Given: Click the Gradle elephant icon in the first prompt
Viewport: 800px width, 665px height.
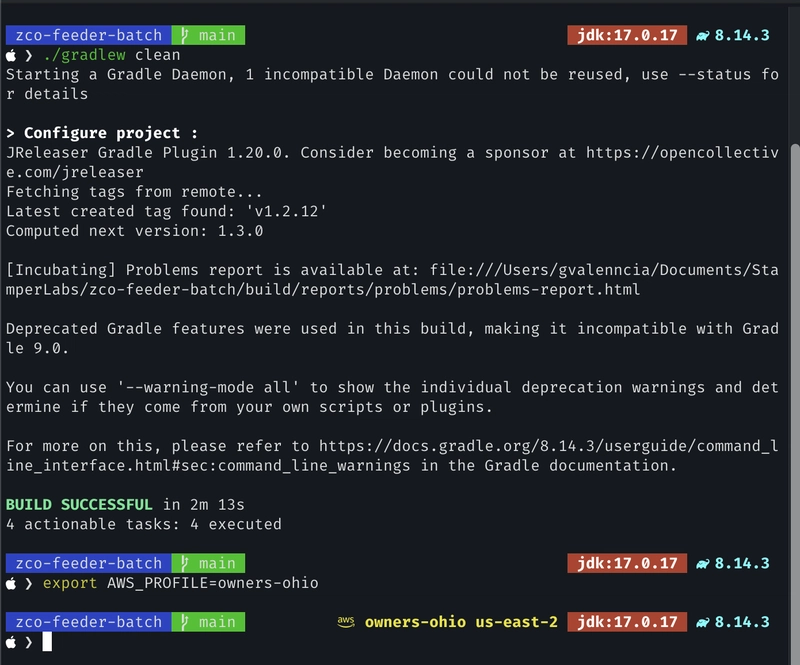Looking at the screenshot, I should pos(703,35).
